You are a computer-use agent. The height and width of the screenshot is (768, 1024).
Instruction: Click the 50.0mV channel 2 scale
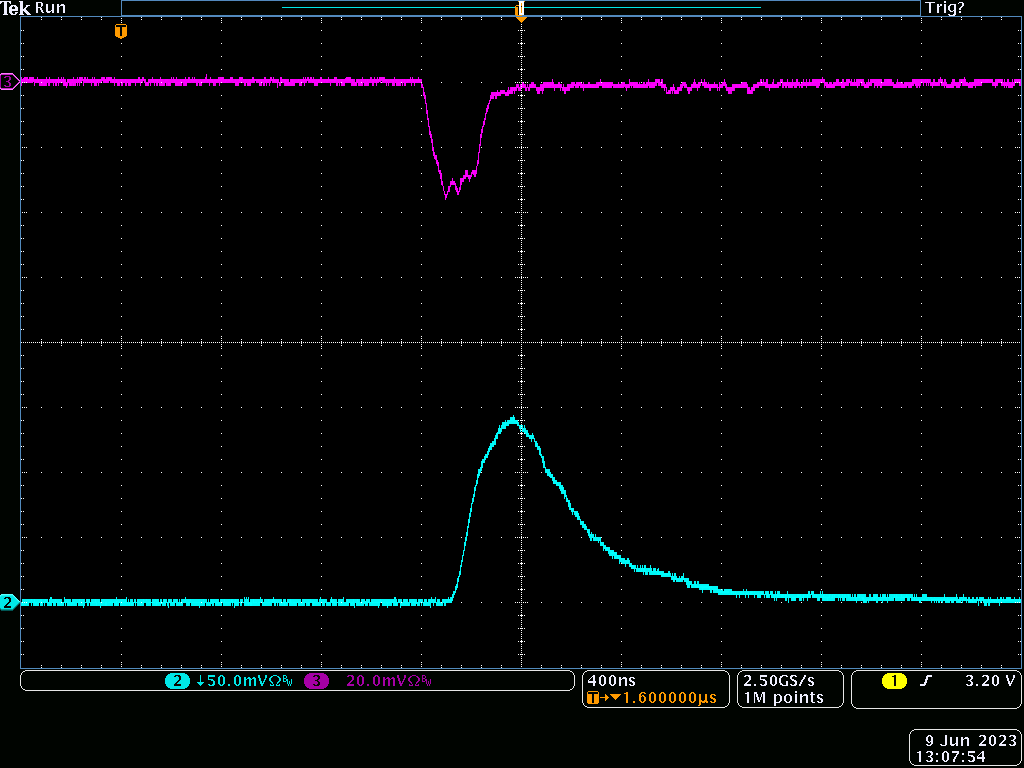(x=244, y=681)
